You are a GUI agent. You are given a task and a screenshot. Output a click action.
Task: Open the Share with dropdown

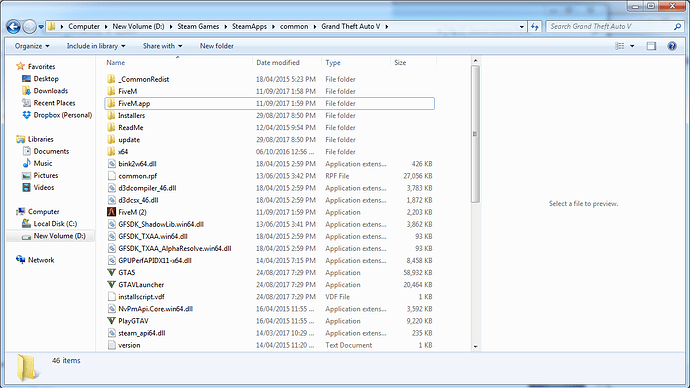pyautogui.click(x=162, y=46)
